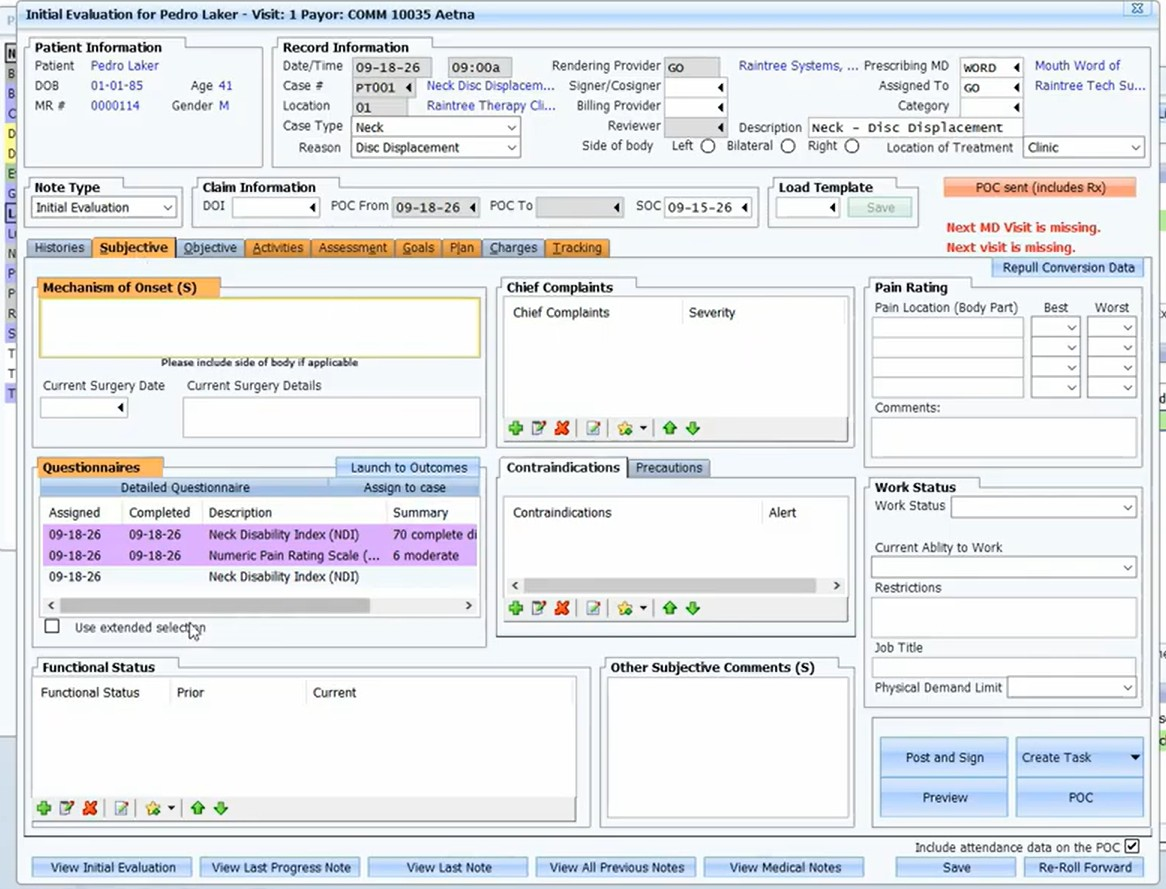Move chief complaint up with green arrow

(669, 429)
